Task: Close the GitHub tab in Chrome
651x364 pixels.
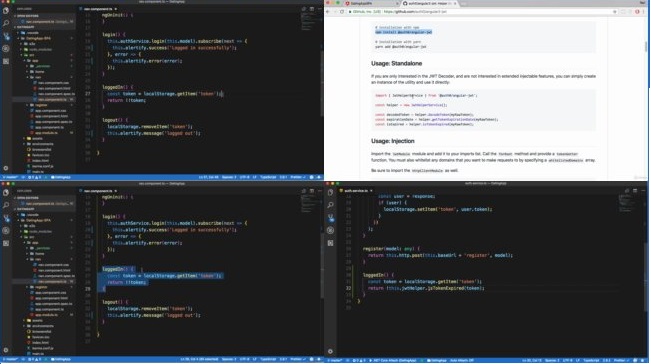Action: 455,3
